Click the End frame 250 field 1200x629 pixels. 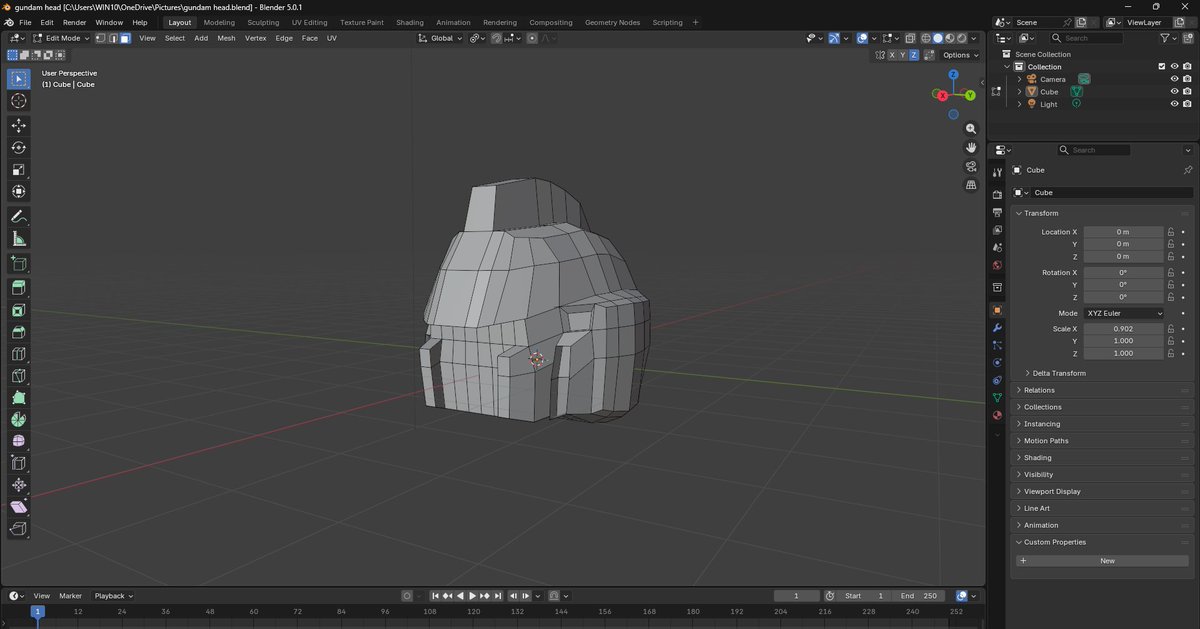(x=920, y=596)
